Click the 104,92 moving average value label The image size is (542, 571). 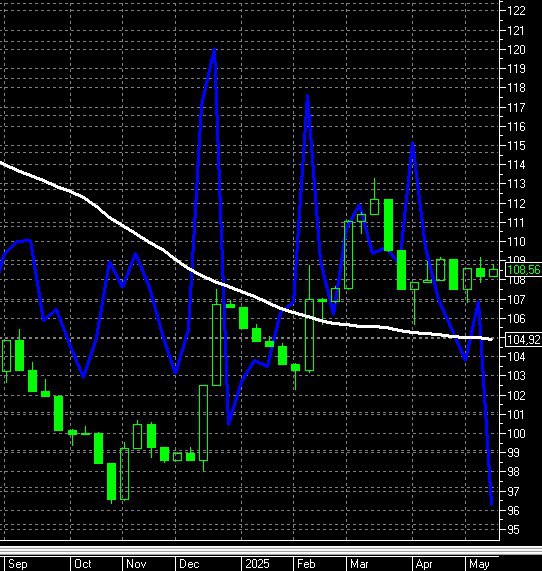[524, 339]
